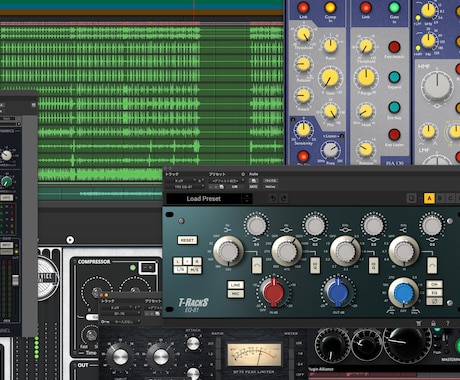This screenshot has height=380, width=460.
Task: Step through presets with the Load Preset arrows
Action: click(x=247, y=199)
